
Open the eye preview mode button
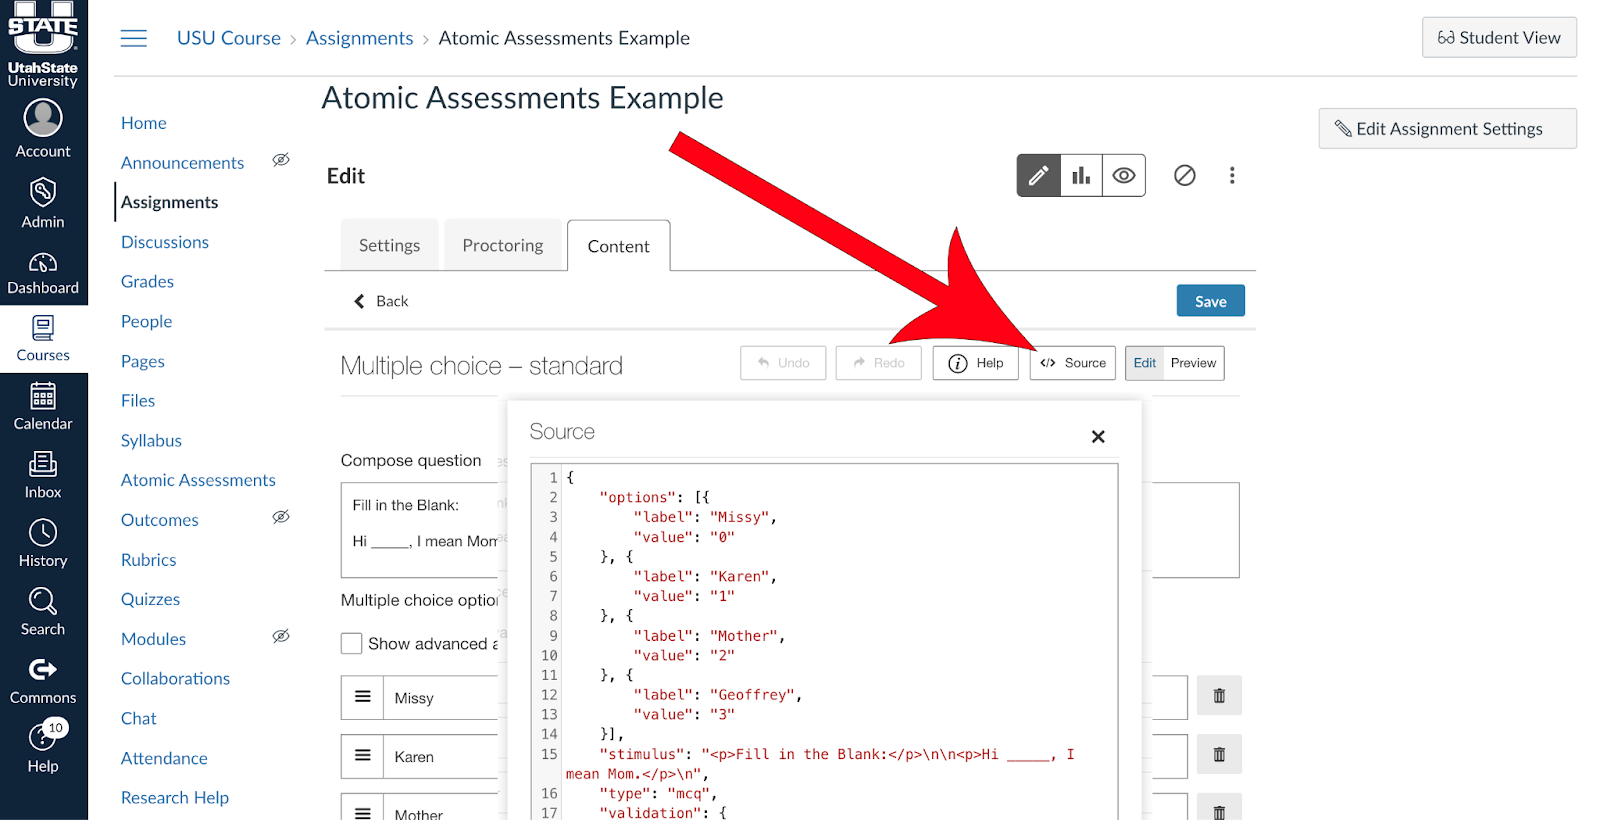[1124, 176]
